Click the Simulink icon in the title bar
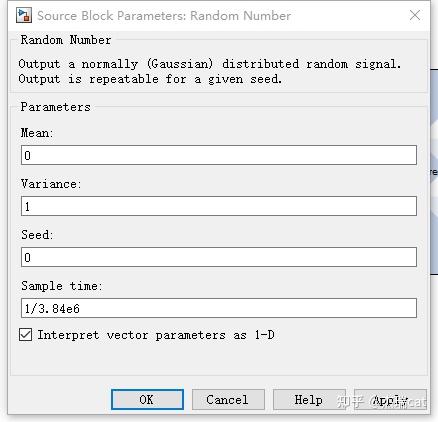The width and height of the screenshot is (438, 422). 24,15
